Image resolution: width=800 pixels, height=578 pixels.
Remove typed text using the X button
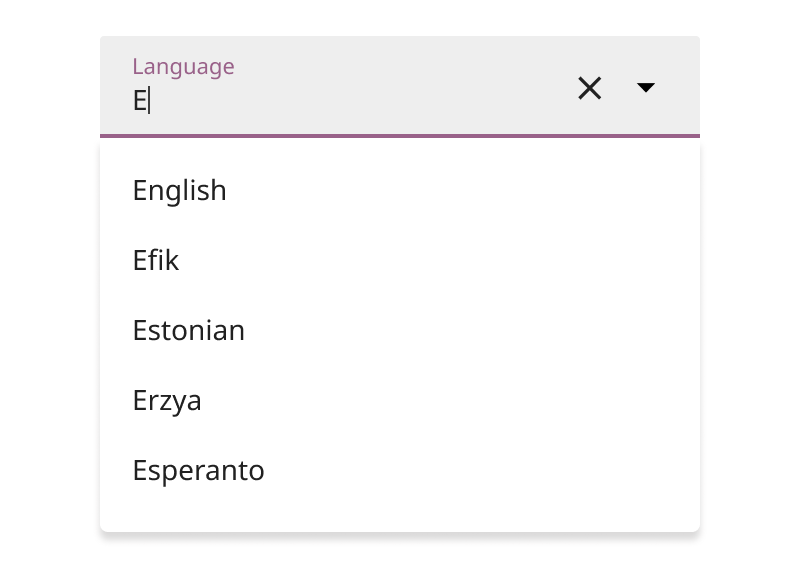click(x=590, y=89)
